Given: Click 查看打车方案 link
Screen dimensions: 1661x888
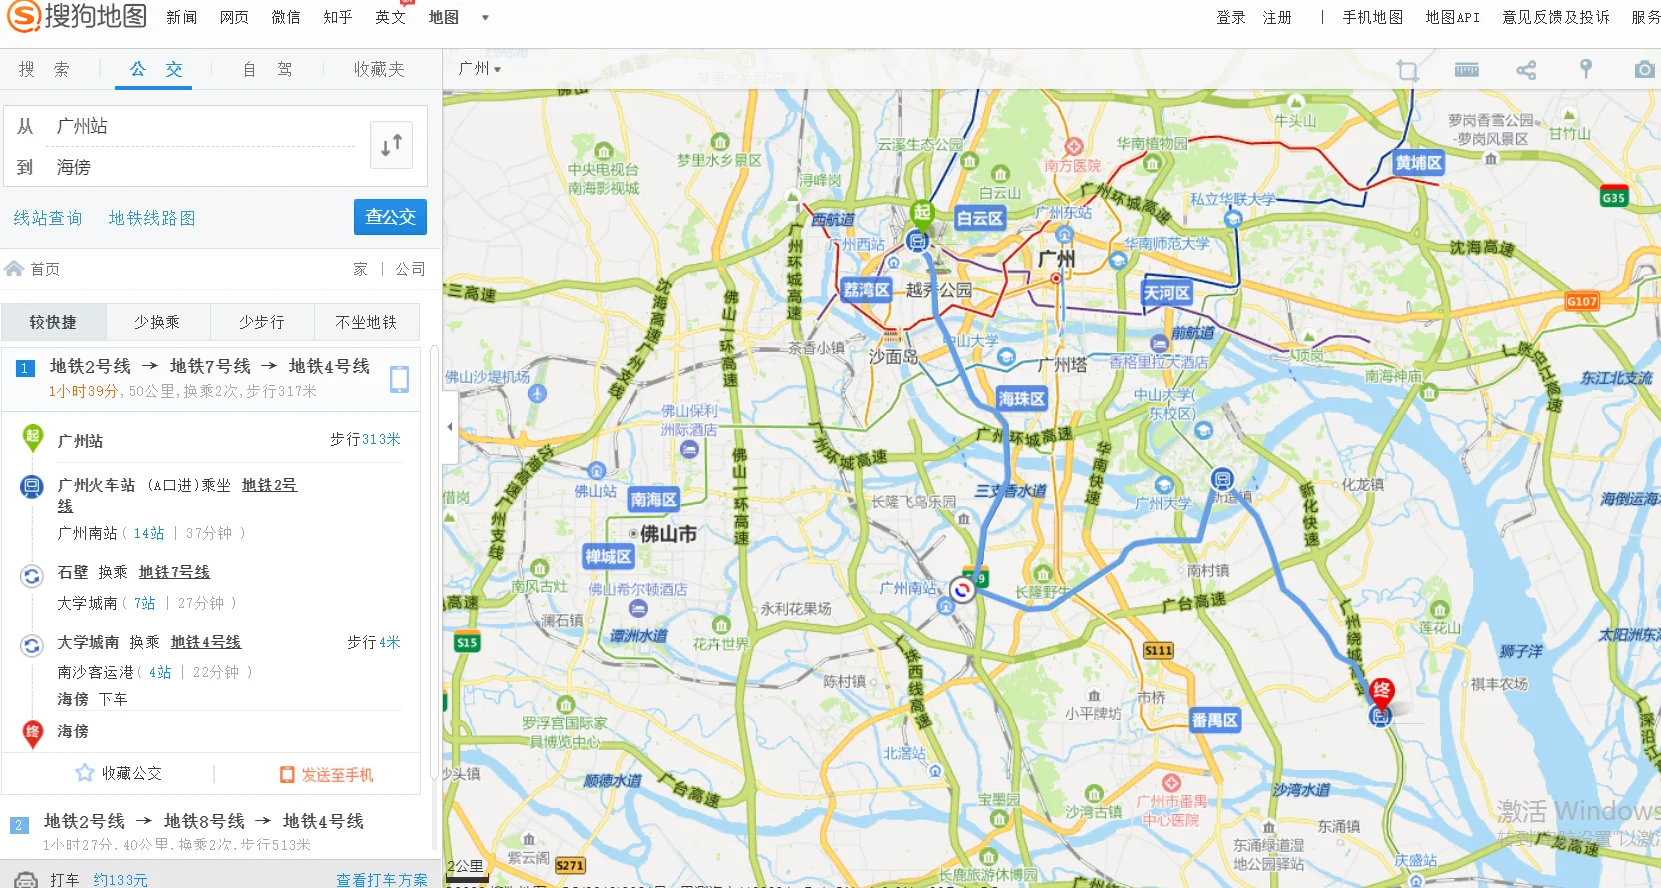Looking at the screenshot, I should click(382, 880).
